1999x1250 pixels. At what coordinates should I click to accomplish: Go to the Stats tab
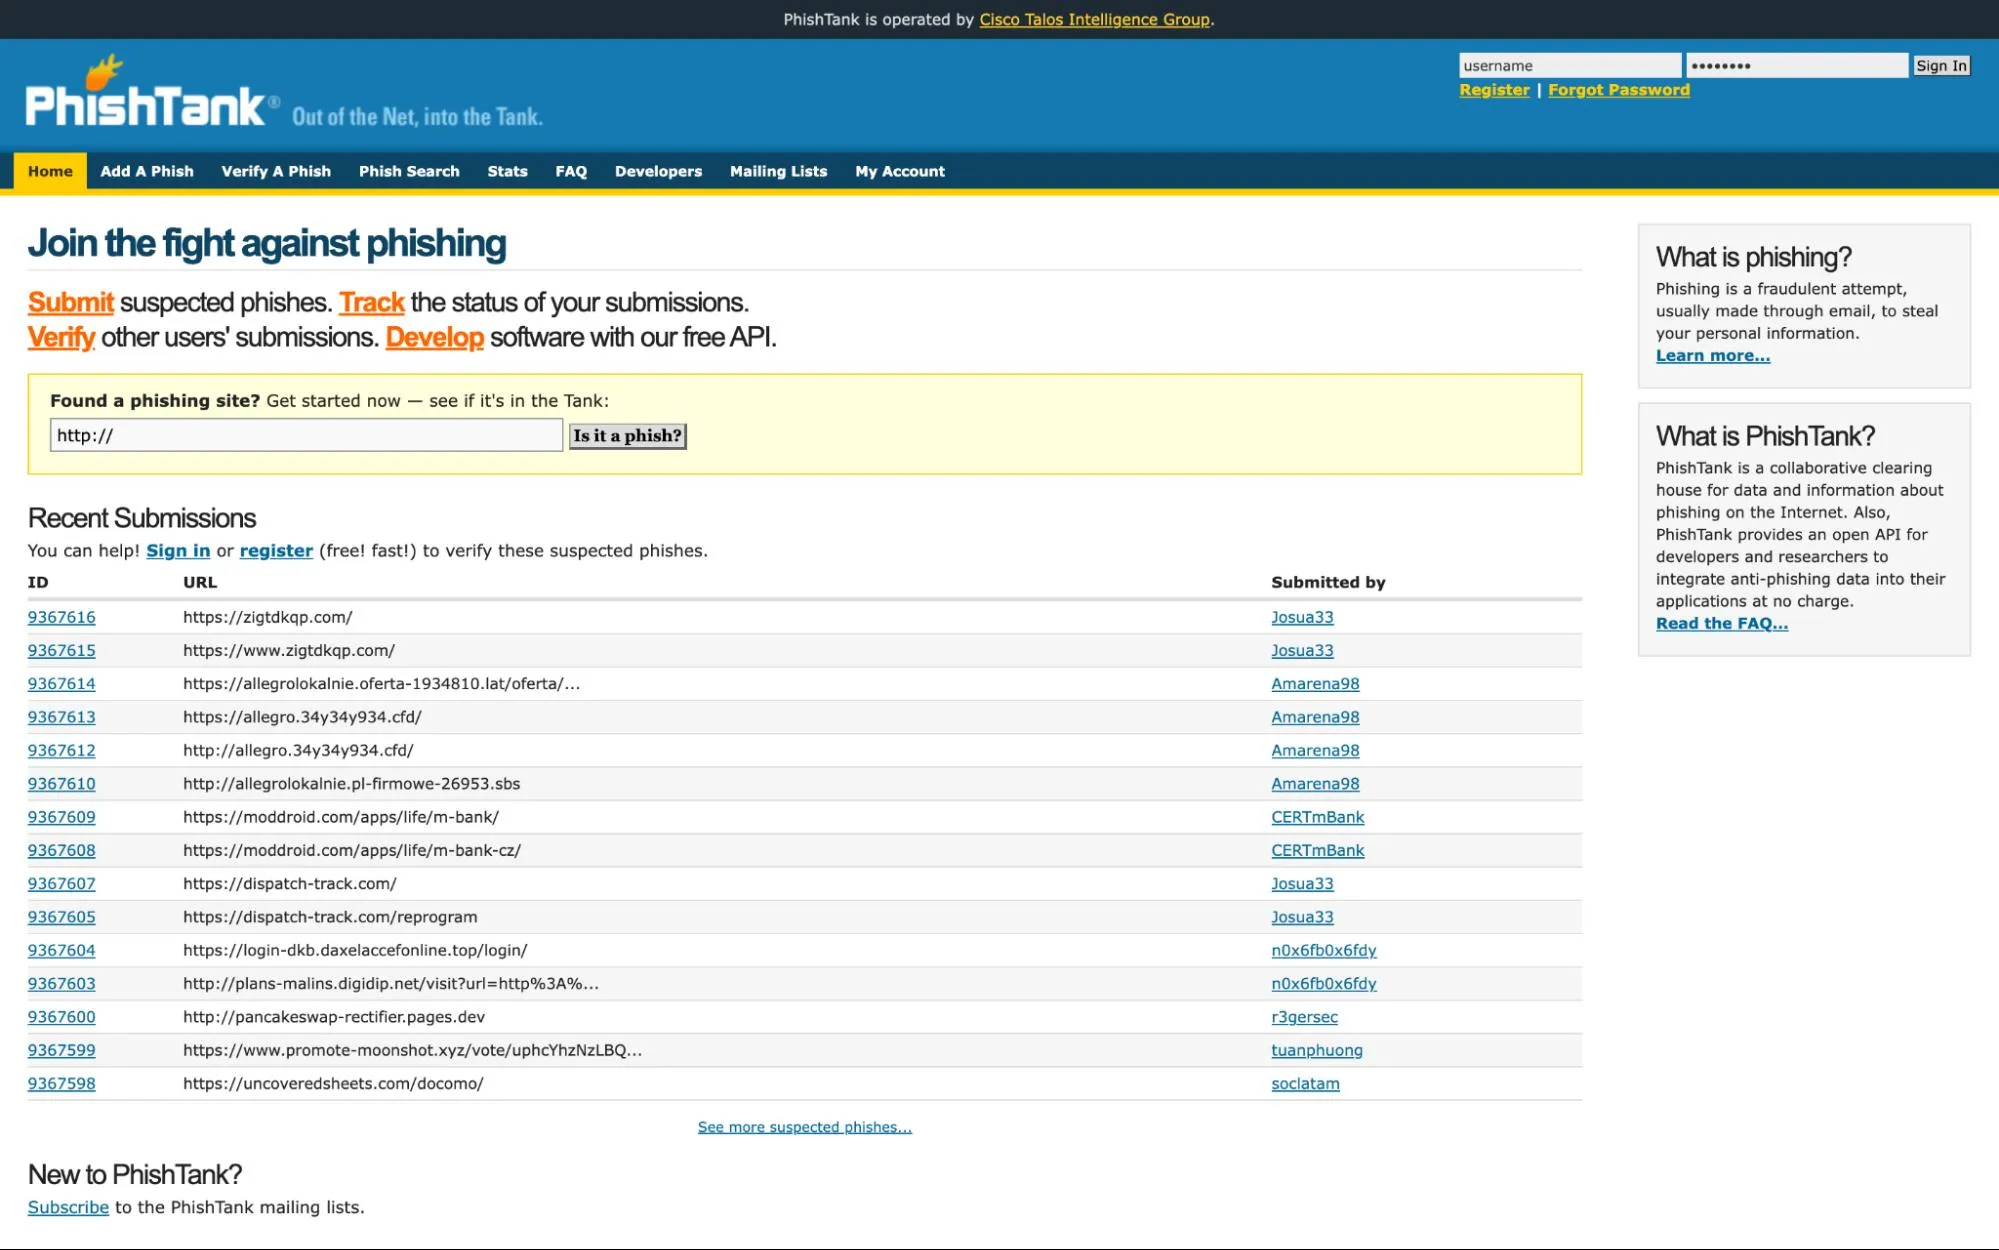point(507,171)
